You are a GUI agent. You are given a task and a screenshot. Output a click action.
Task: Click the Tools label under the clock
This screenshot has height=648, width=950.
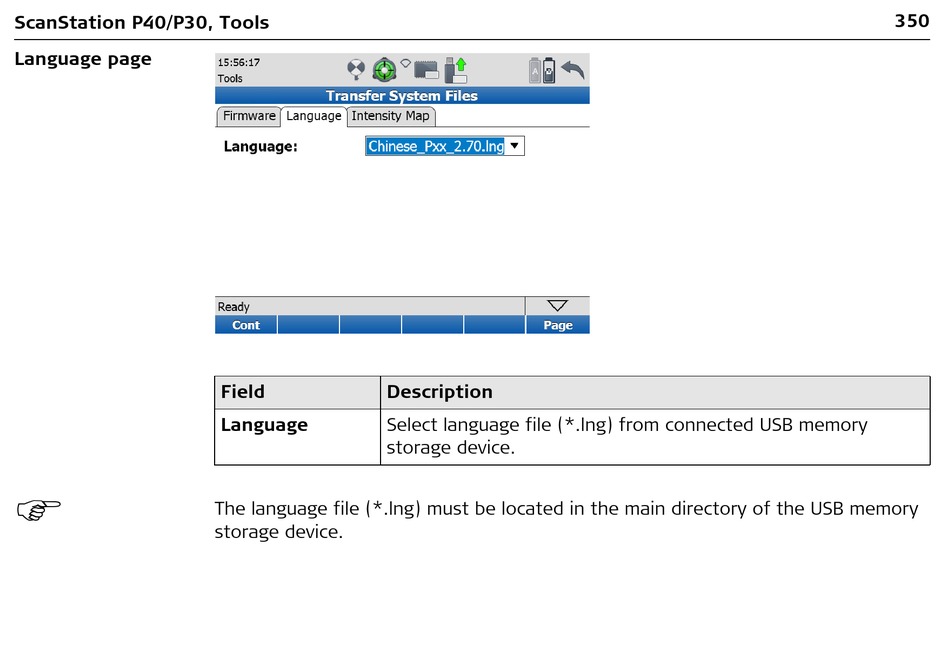click(230, 79)
